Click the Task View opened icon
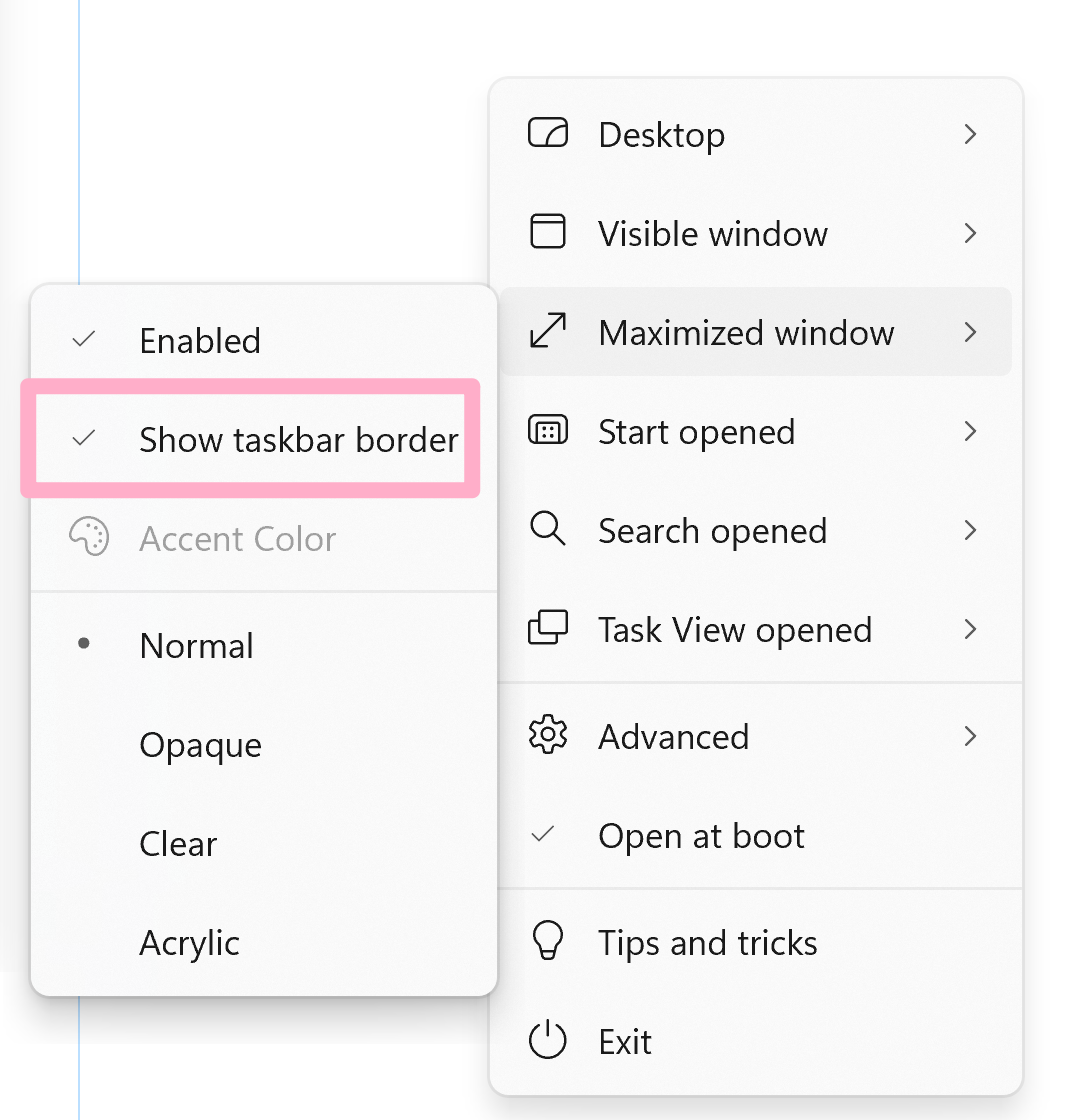This screenshot has width=1089, height=1120. tap(549, 630)
